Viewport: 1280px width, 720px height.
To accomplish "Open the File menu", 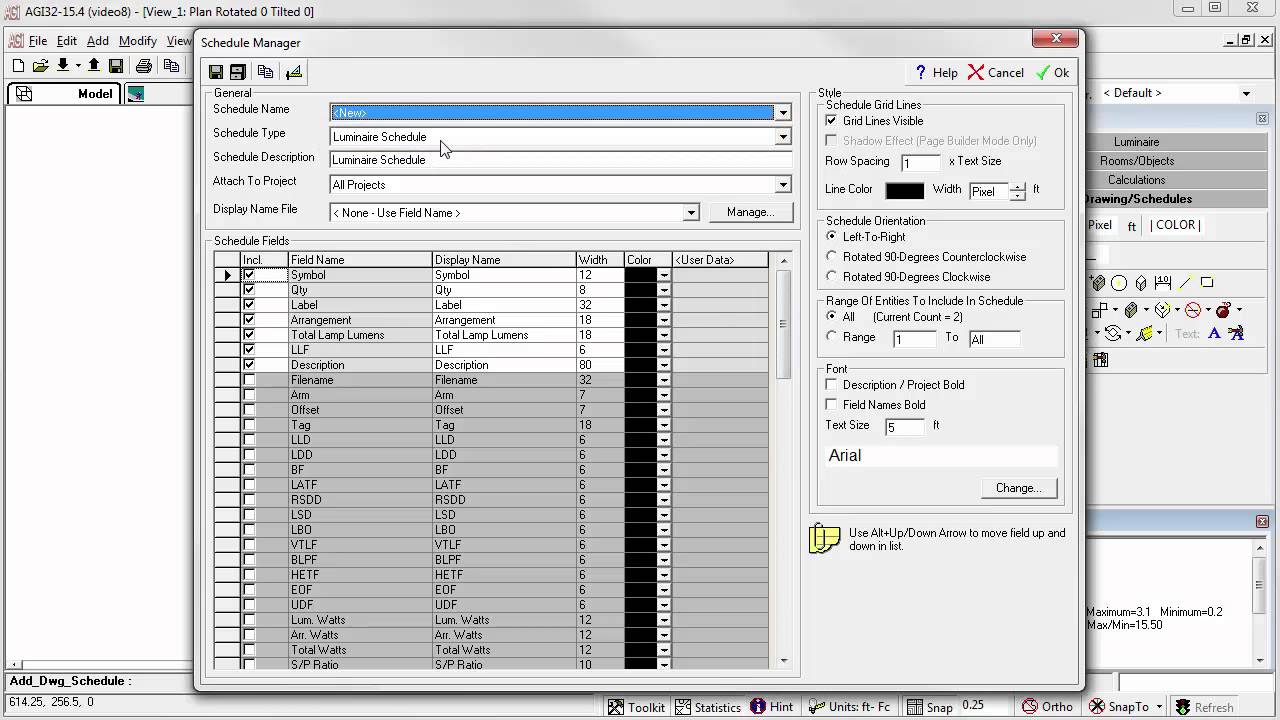I will 38,41.
